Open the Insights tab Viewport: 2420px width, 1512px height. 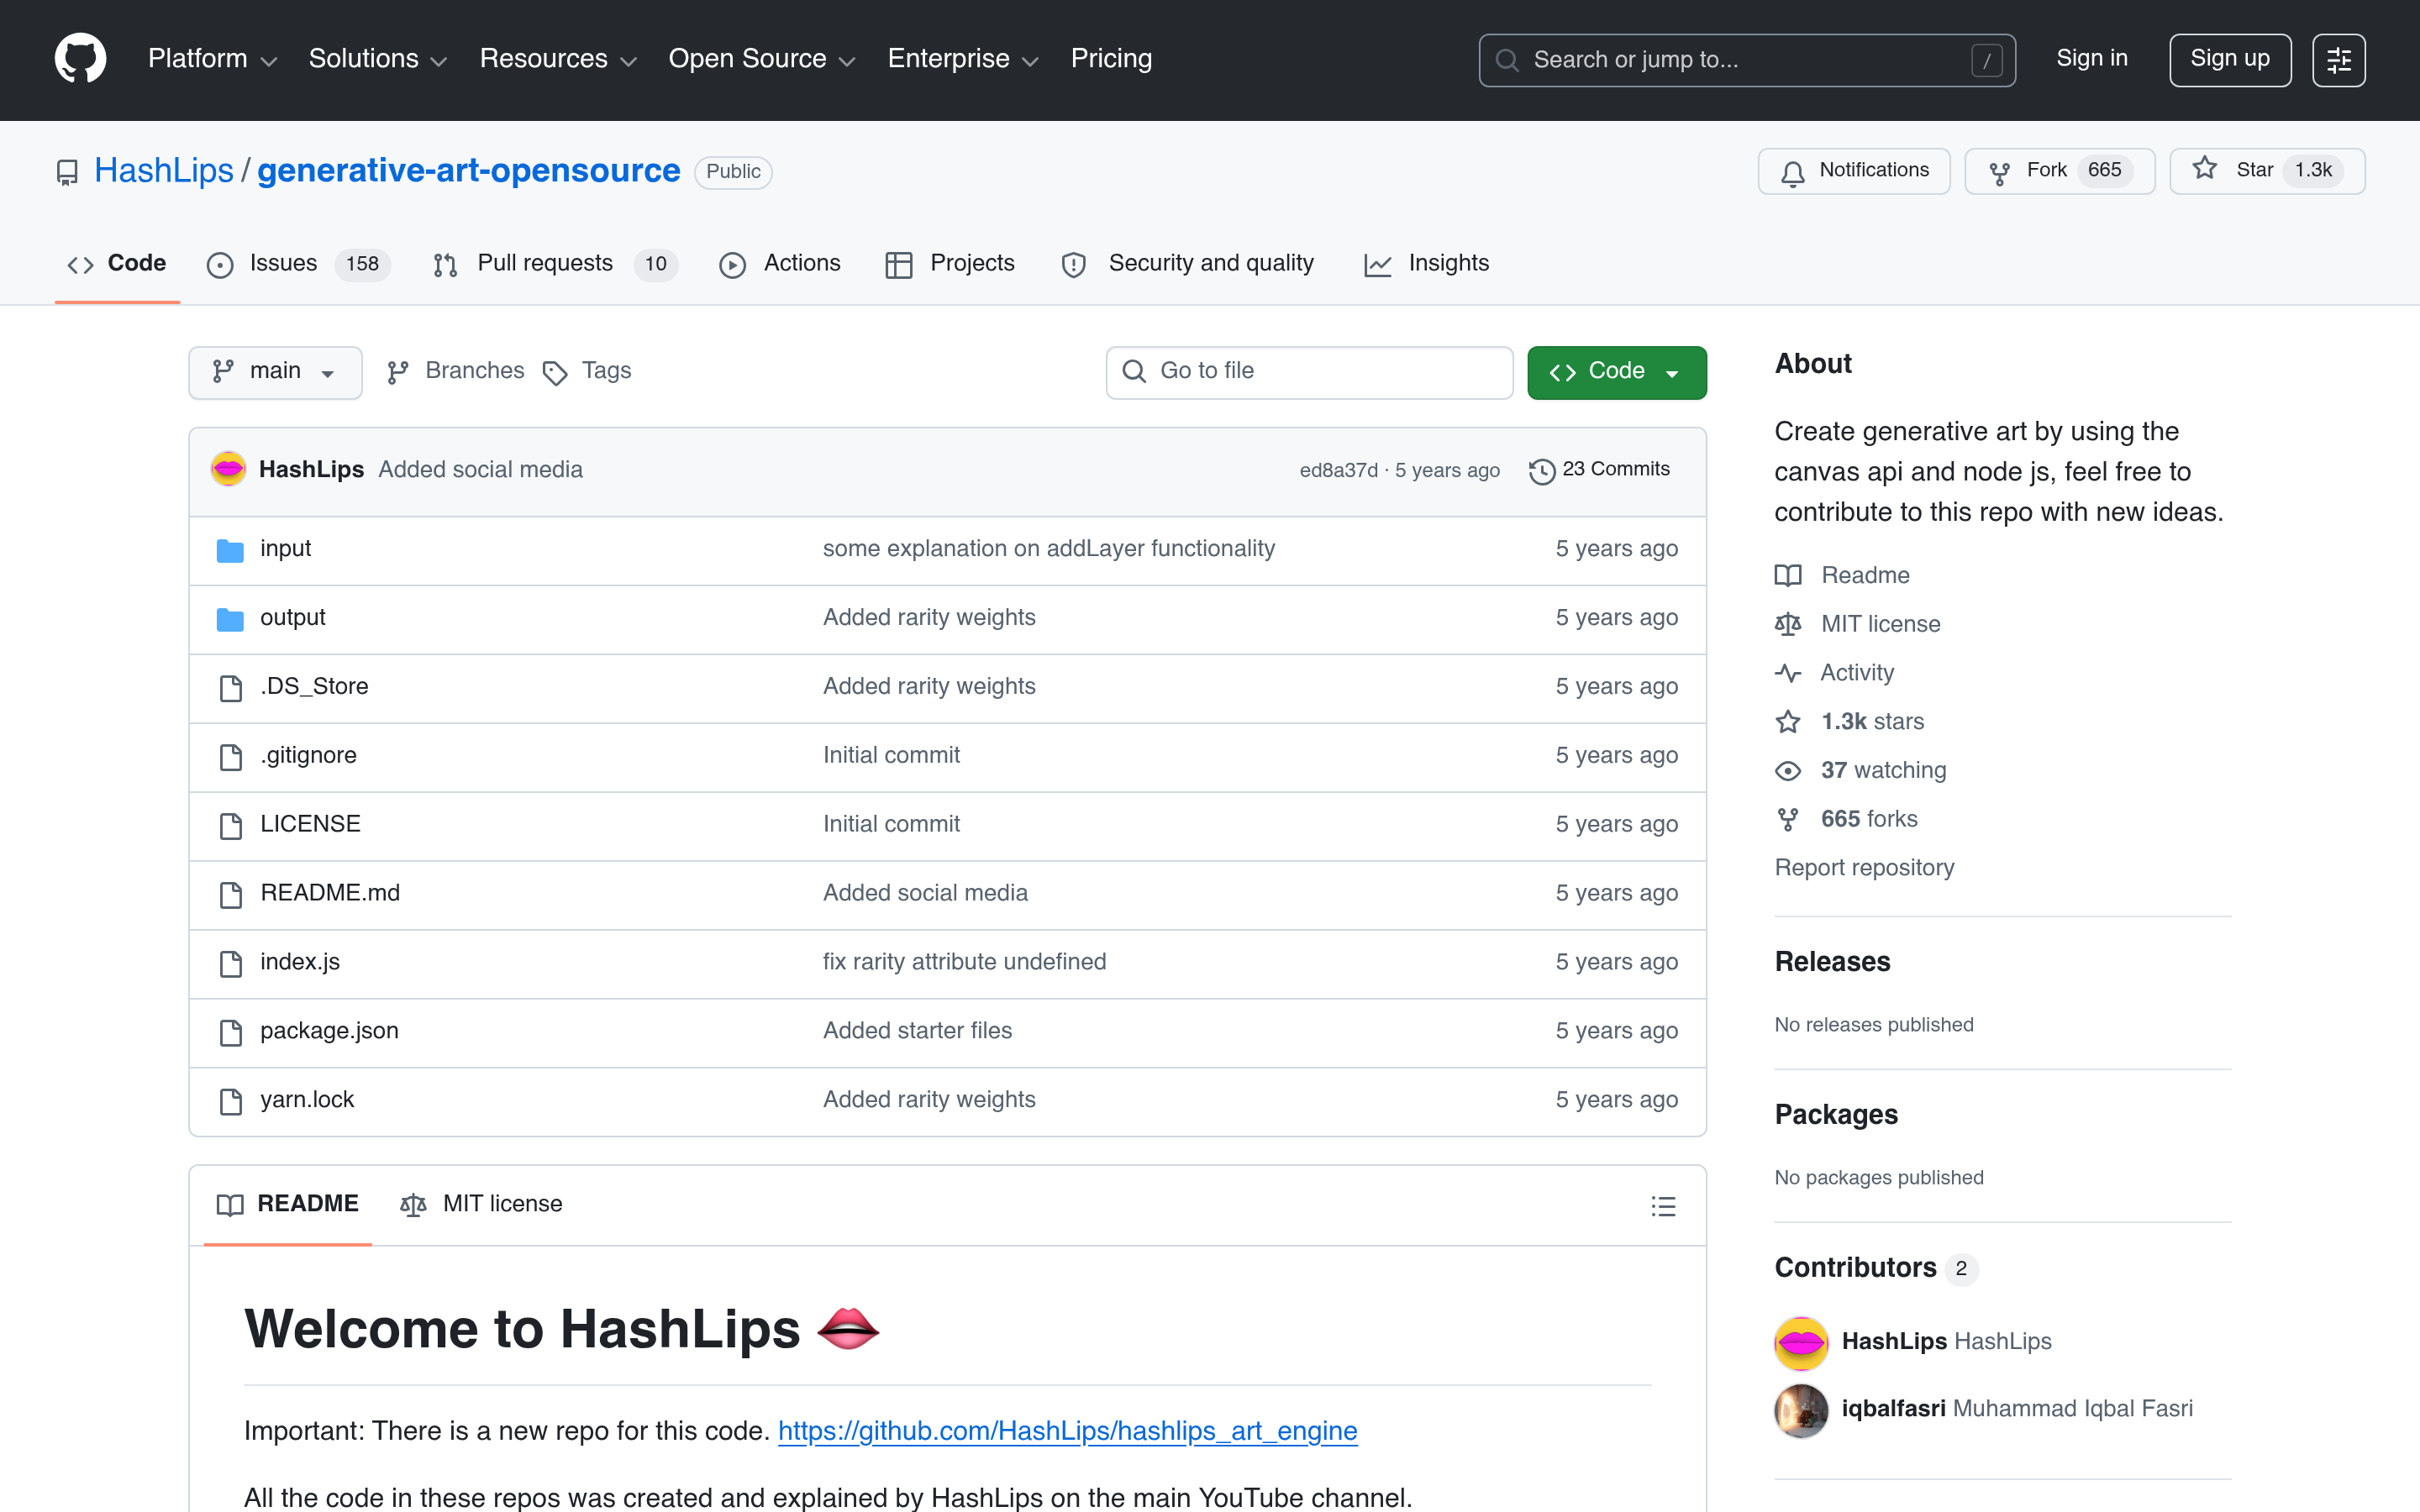[1426, 264]
